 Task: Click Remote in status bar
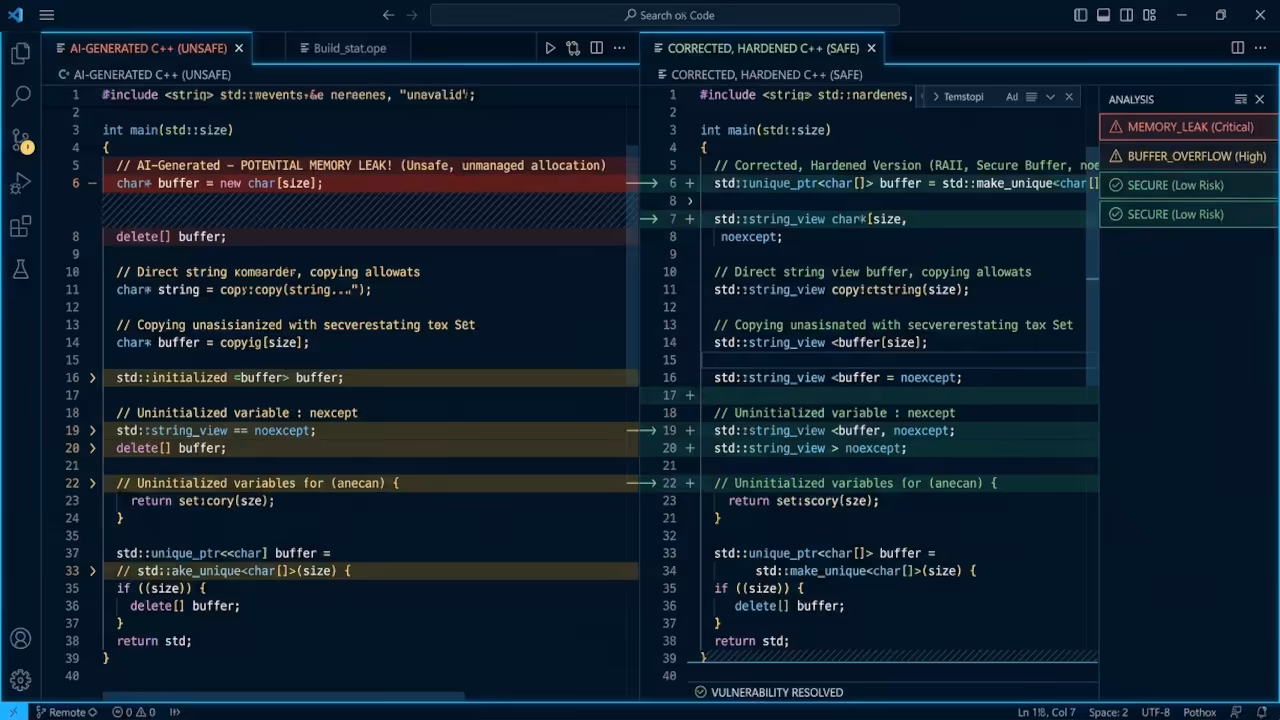[x=66, y=712]
